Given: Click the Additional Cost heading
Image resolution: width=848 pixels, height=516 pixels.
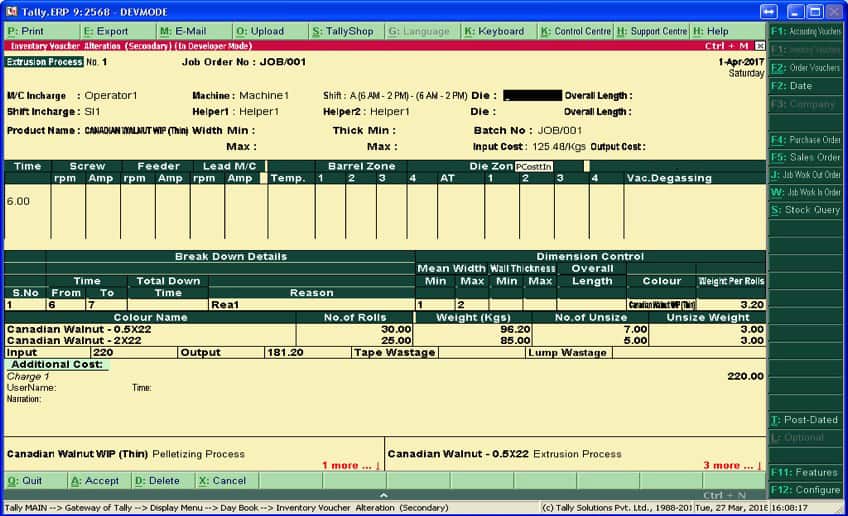Looking at the screenshot, I should click(x=57, y=365).
